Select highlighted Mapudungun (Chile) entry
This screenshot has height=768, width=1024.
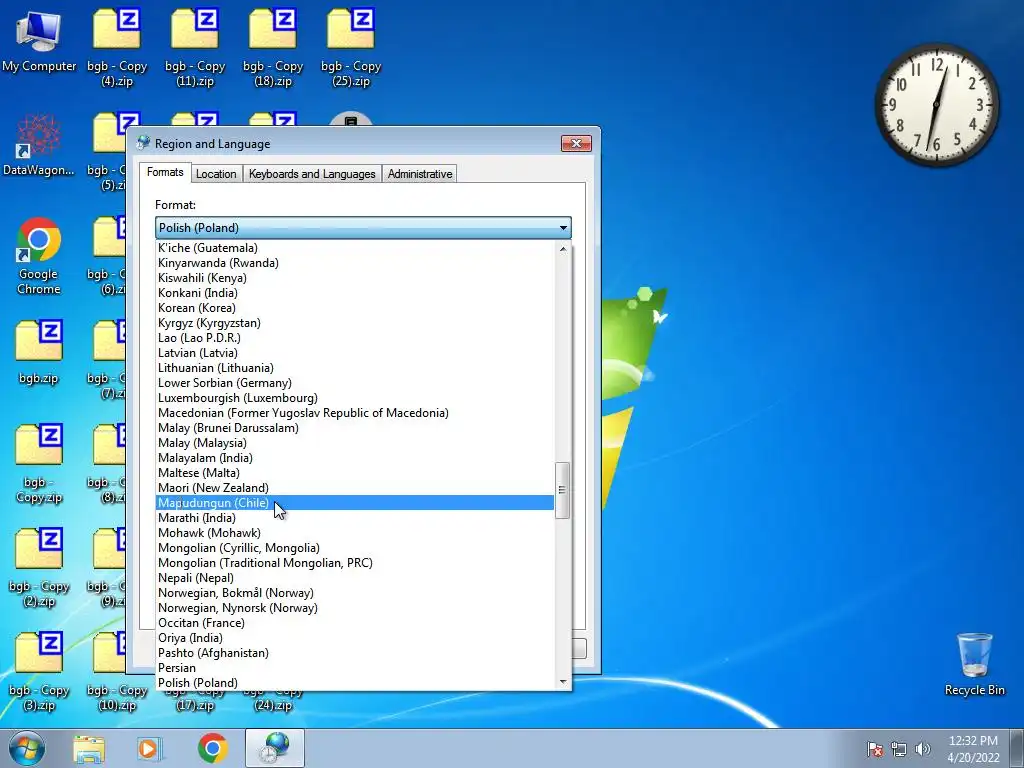click(x=355, y=503)
